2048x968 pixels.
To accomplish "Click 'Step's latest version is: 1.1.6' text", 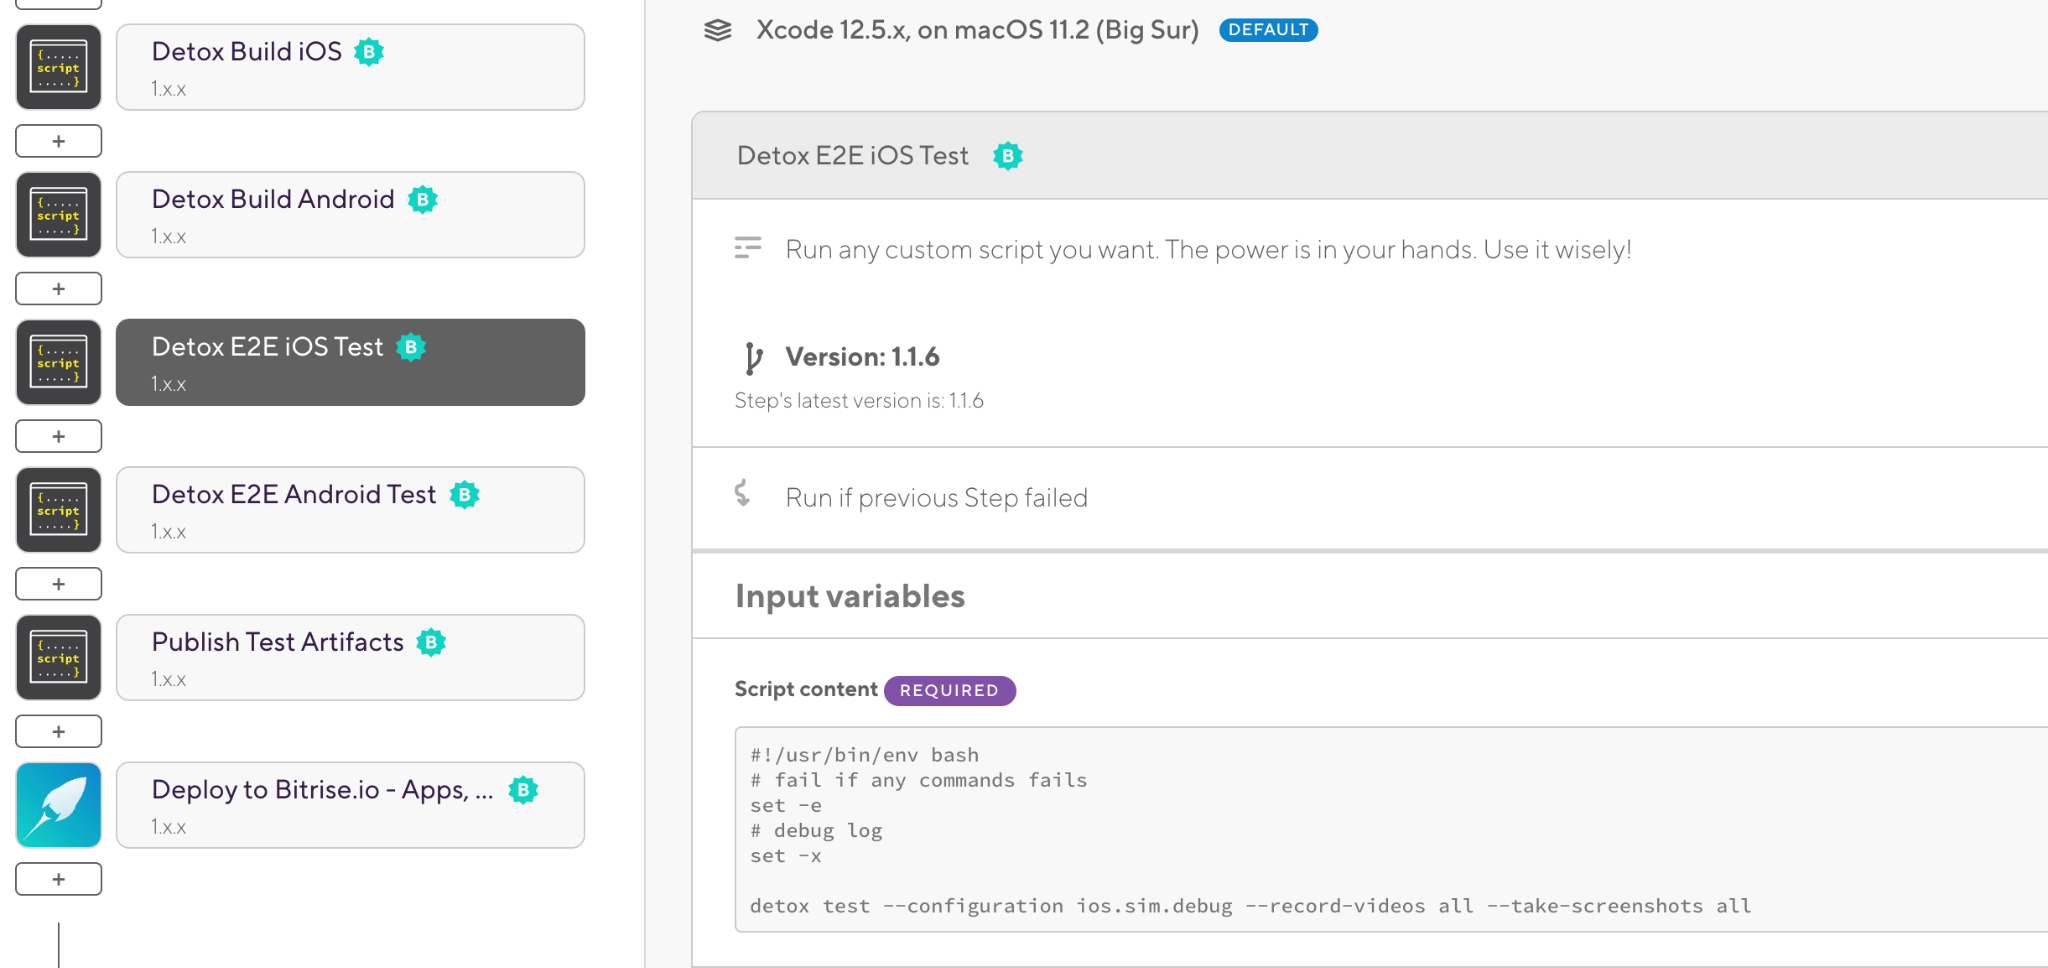I will click(x=859, y=401).
